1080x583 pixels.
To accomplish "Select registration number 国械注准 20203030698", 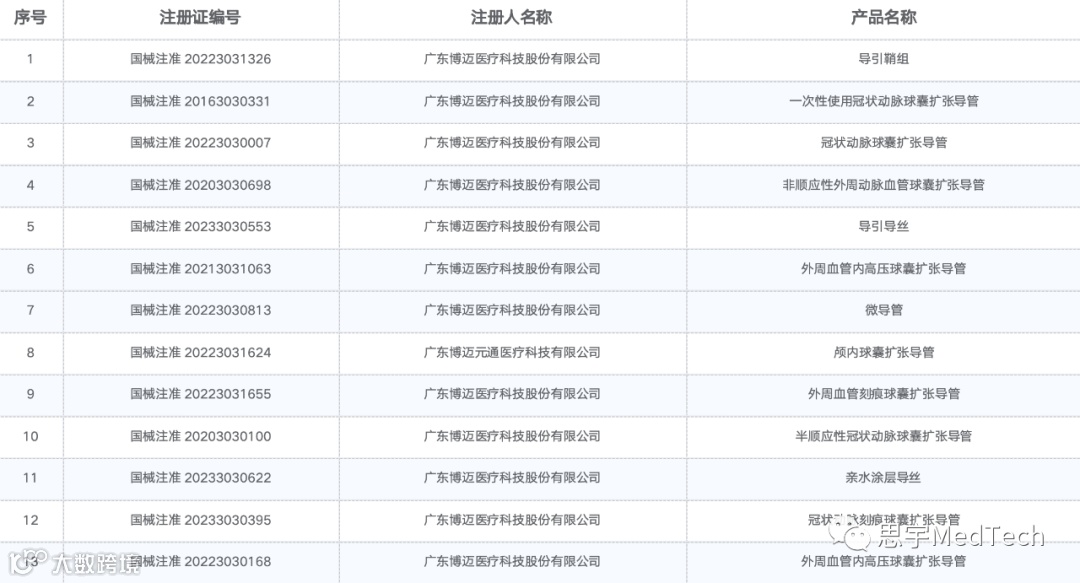I will coord(200,185).
